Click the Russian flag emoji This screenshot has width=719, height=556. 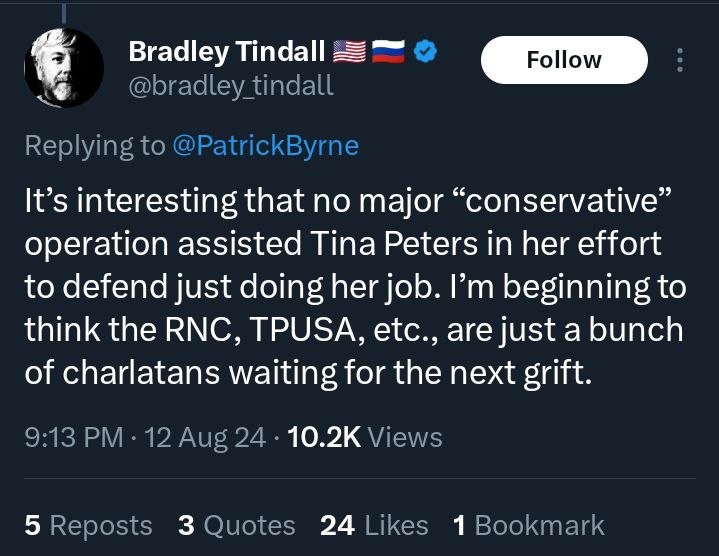pos(387,51)
